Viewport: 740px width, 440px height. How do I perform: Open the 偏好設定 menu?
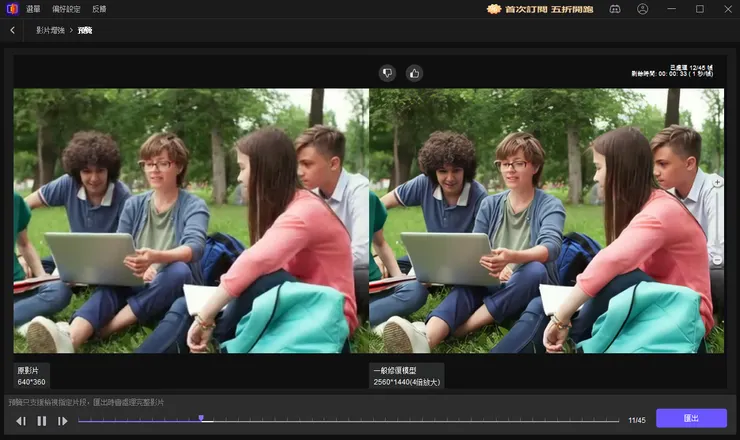[x=66, y=9]
